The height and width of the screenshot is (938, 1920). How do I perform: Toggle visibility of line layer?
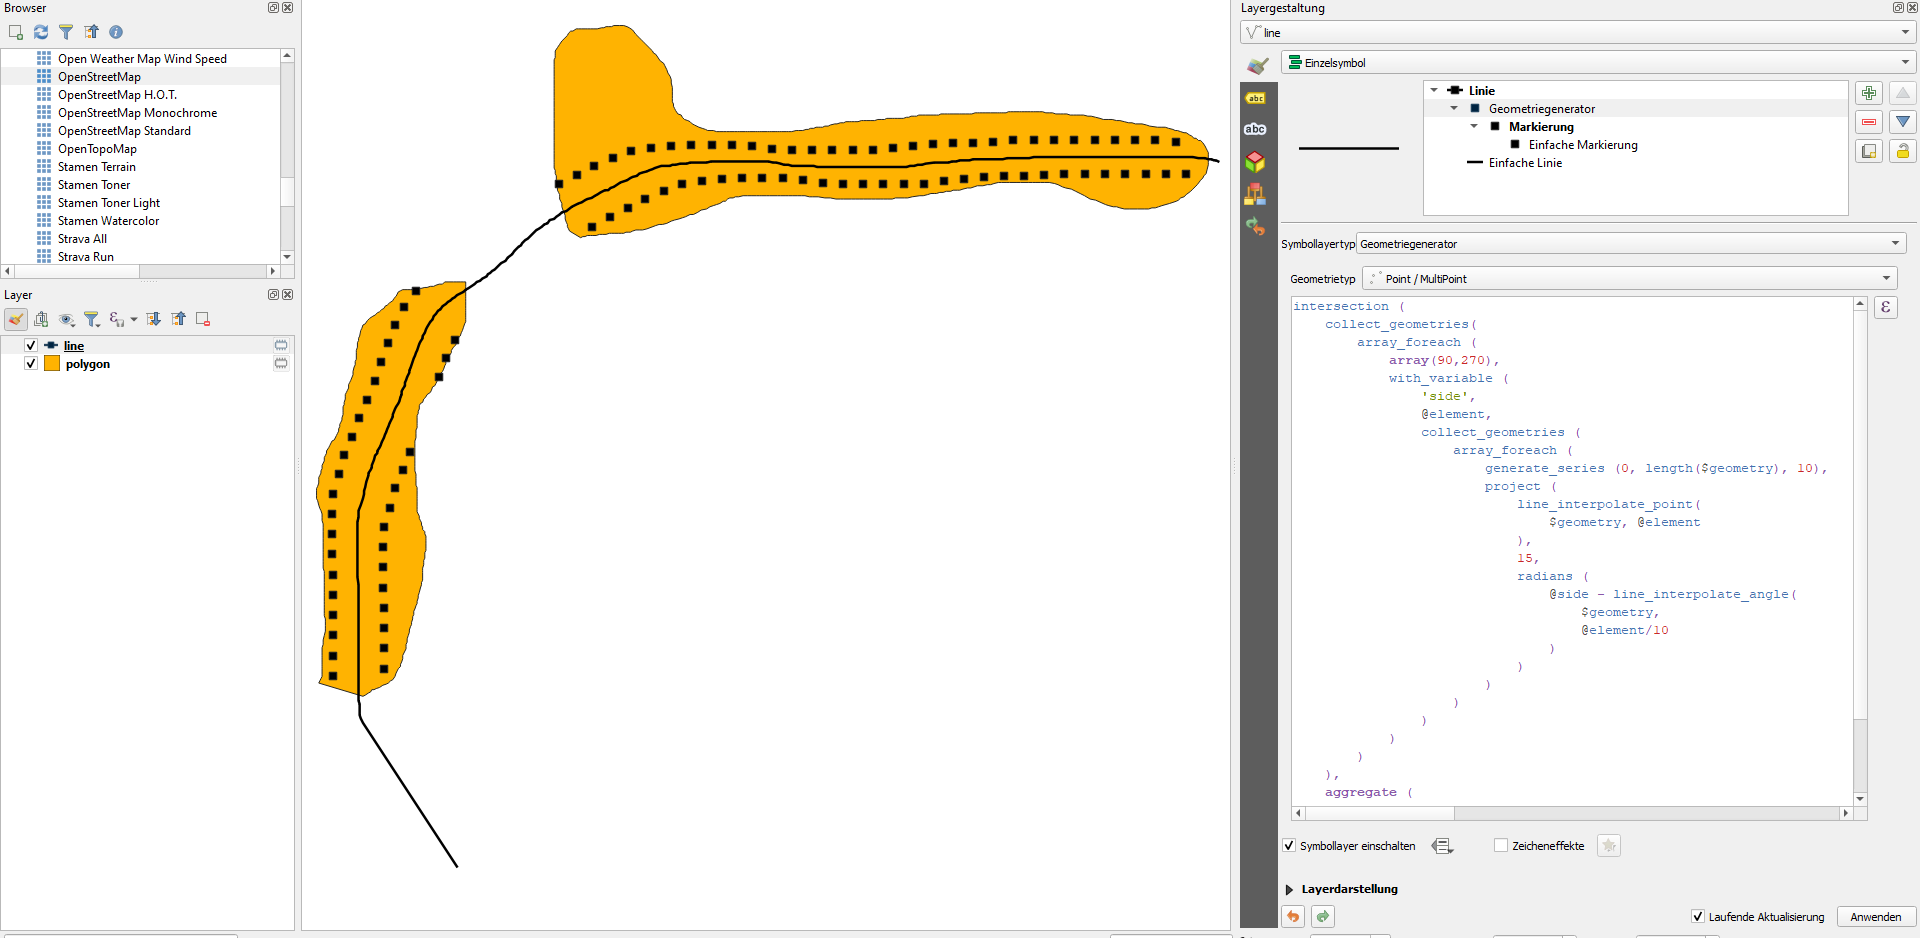tap(31, 345)
